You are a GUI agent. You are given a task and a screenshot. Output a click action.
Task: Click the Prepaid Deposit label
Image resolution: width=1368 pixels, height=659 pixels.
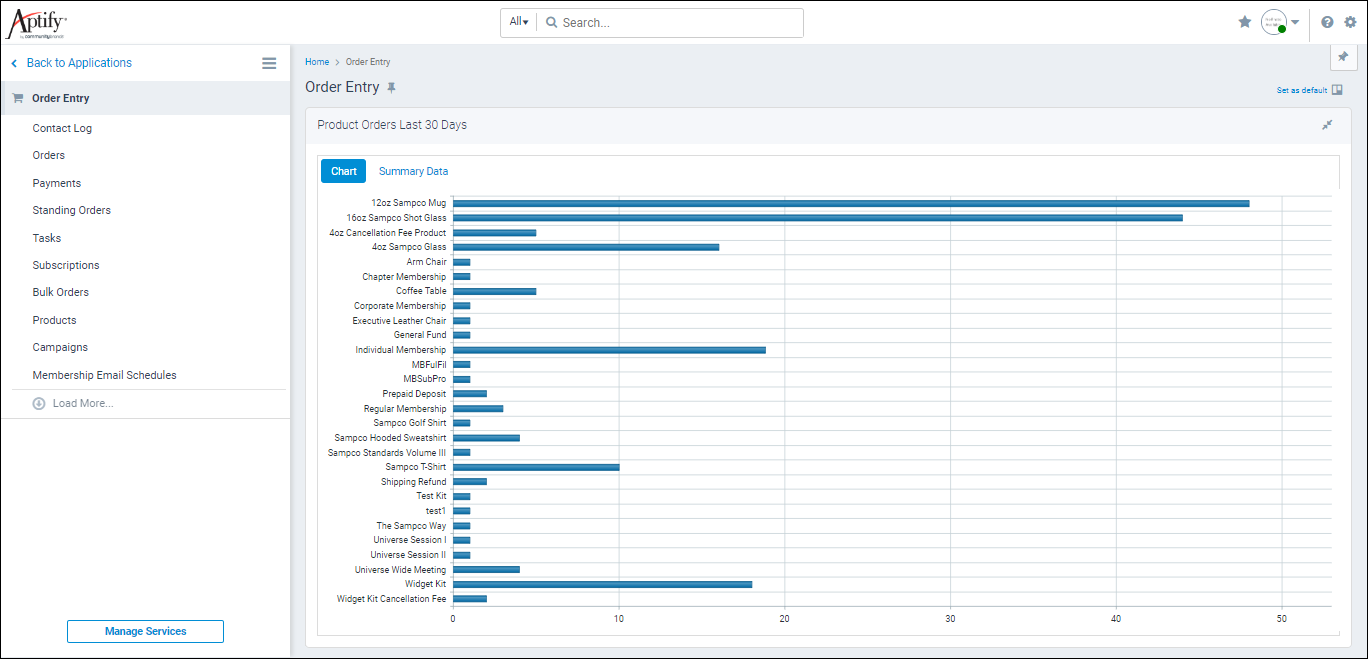(415, 394)
